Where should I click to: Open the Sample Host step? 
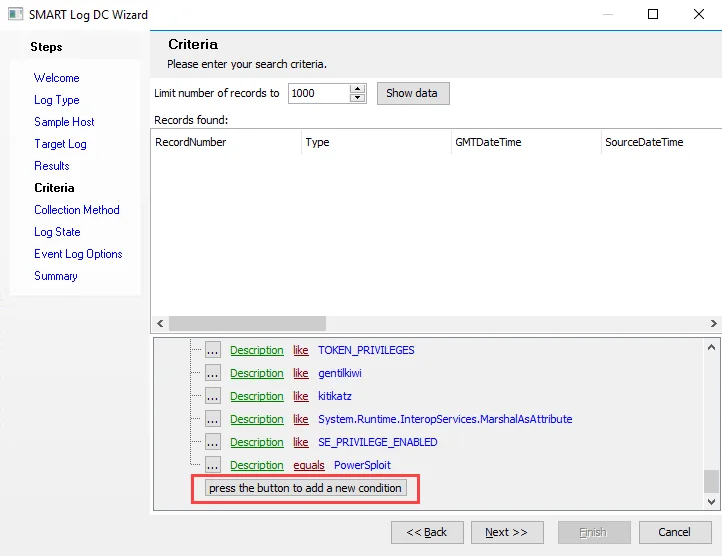(64, 122)
